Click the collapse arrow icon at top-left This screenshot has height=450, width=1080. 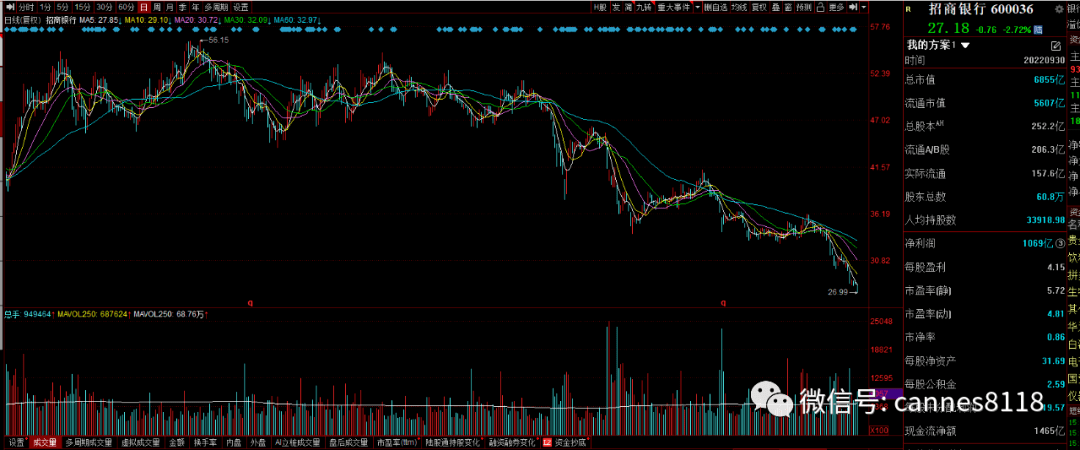(8, 7)
